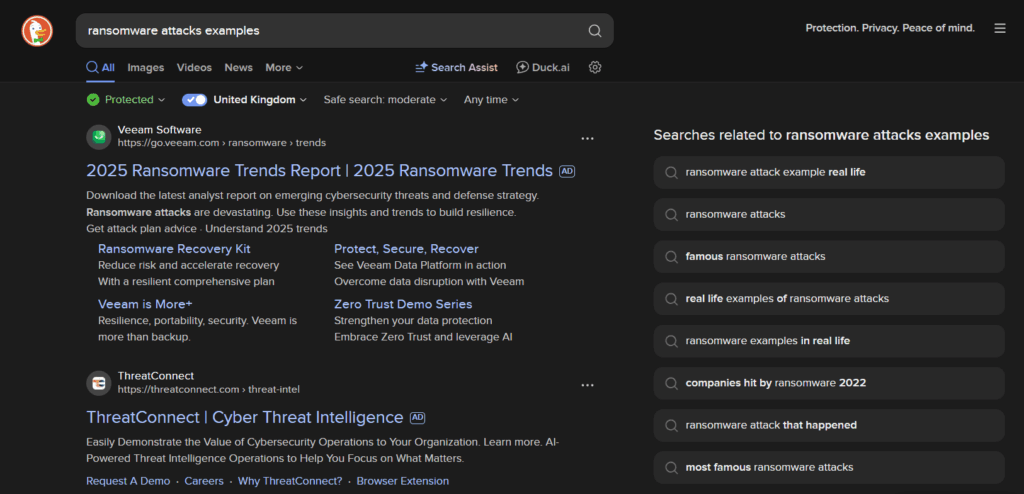1024x494 pixels.
Task: Click the Ransomware Recovery Kit sitelink
Action: point(174,249)
